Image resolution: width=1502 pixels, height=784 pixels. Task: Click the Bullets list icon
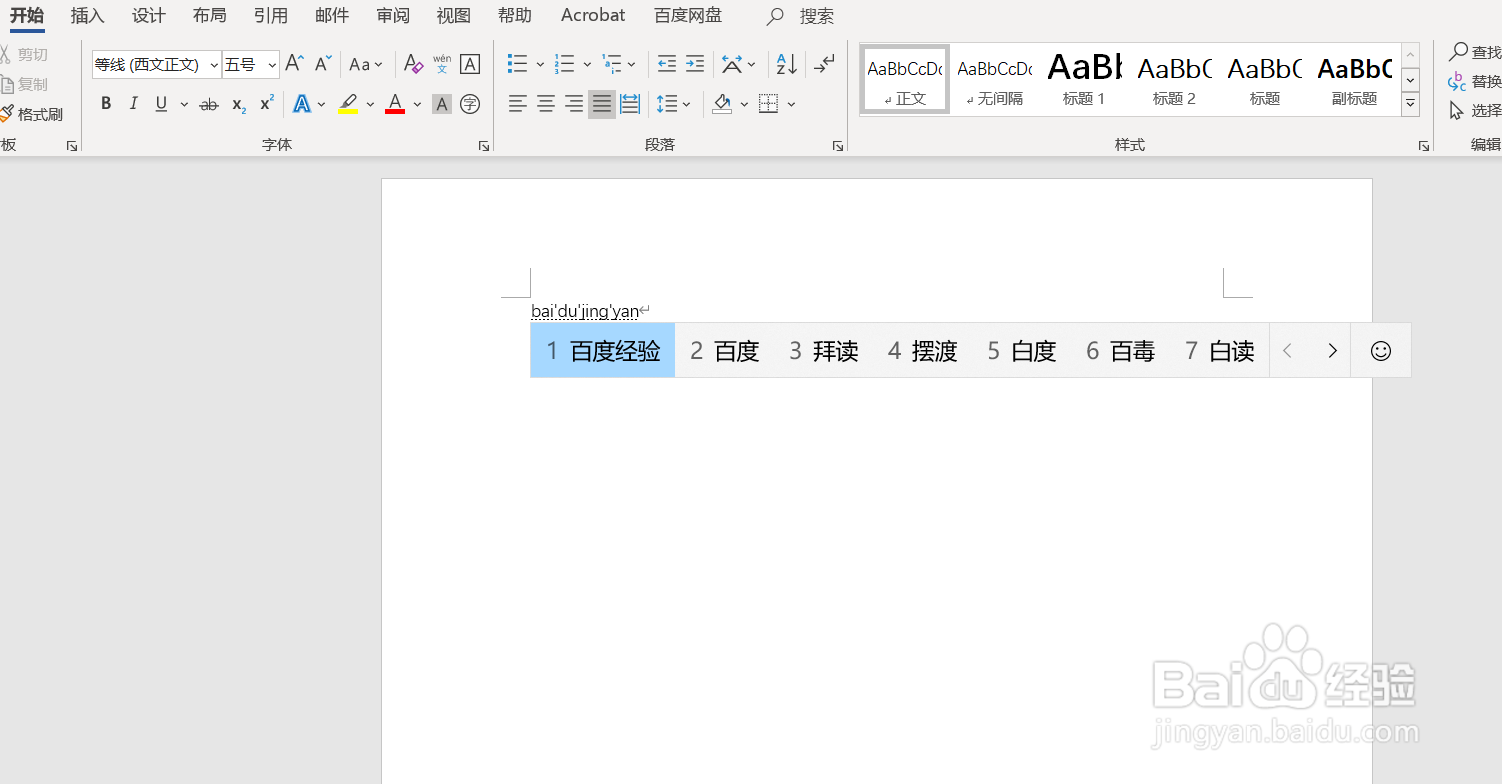point(517,64)
